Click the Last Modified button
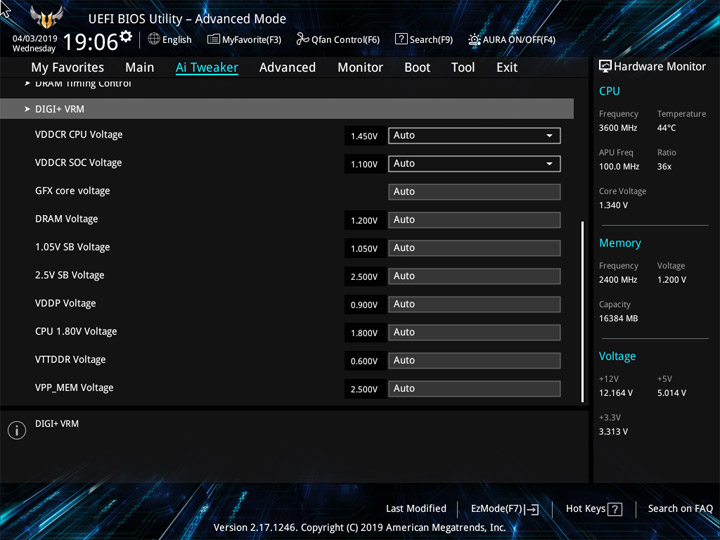The width and height of the screenshot is (720, 540). [416, 509]
